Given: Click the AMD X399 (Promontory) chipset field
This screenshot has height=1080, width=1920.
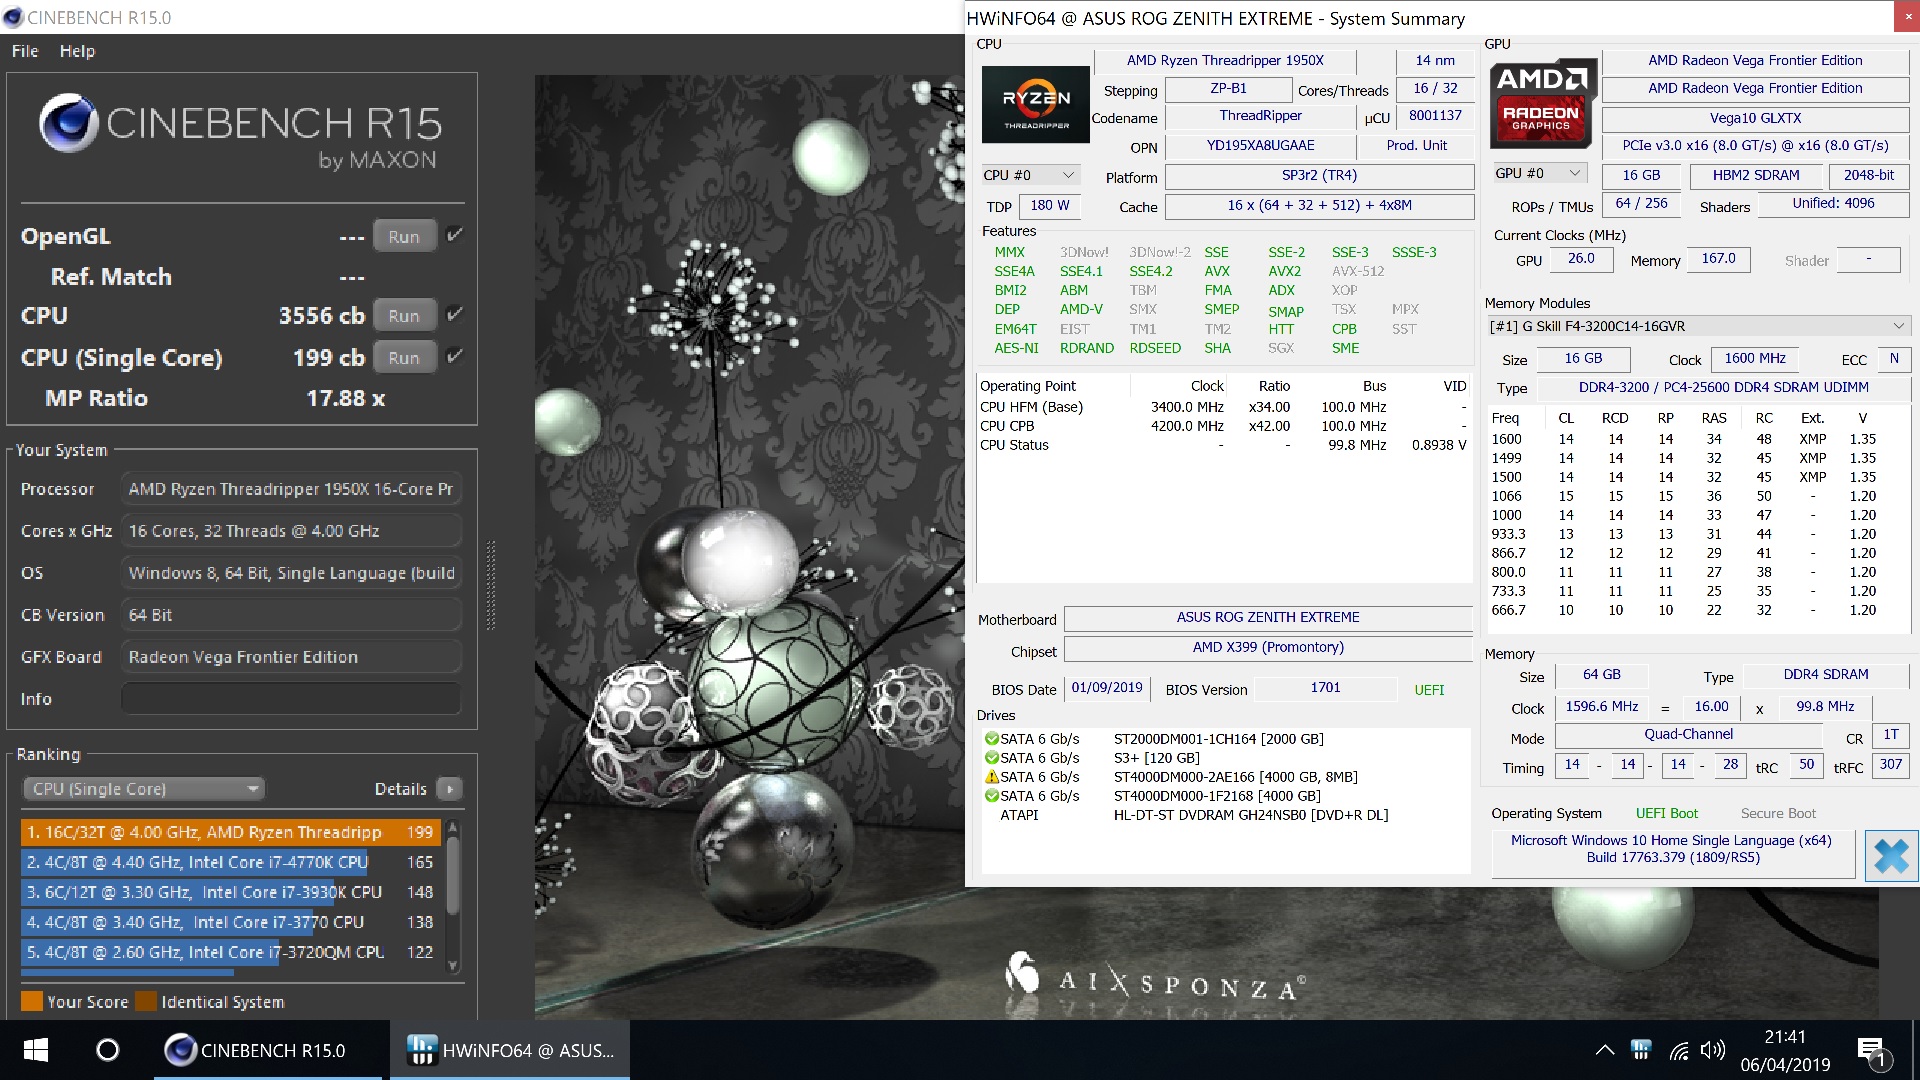Looking at the screenshot, I should point(1268,648).
